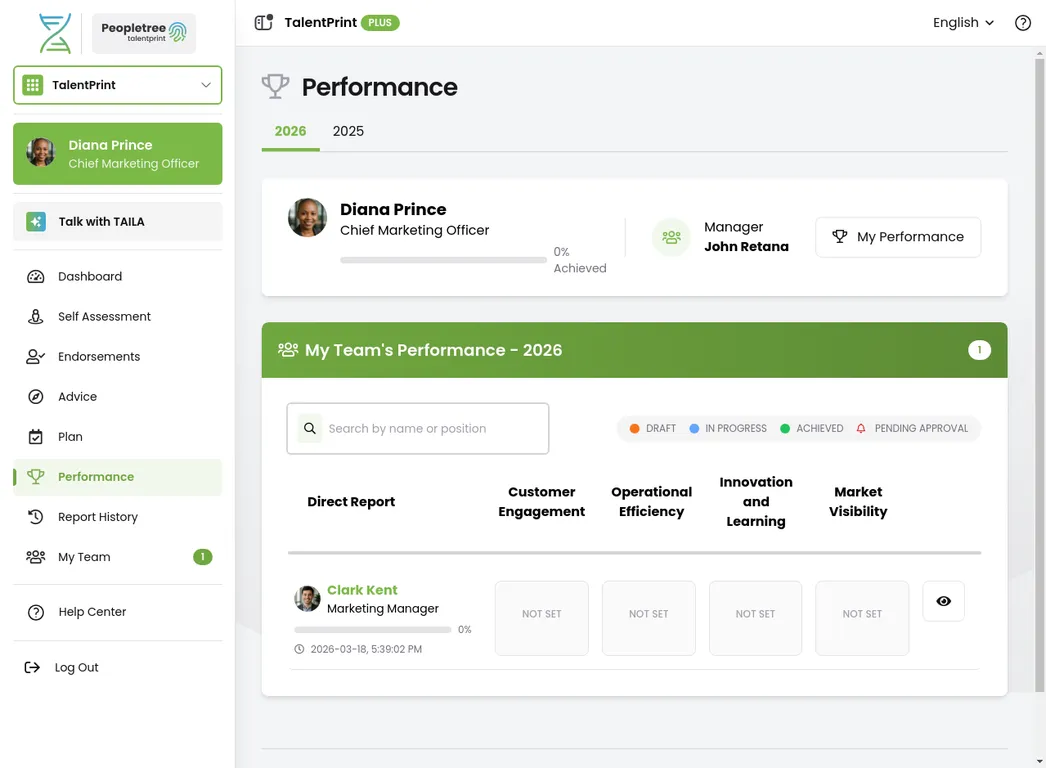Switch to the 2026 tab
Image resolution: width=1046 pixels, height=768 pixels.
[290, 131]
